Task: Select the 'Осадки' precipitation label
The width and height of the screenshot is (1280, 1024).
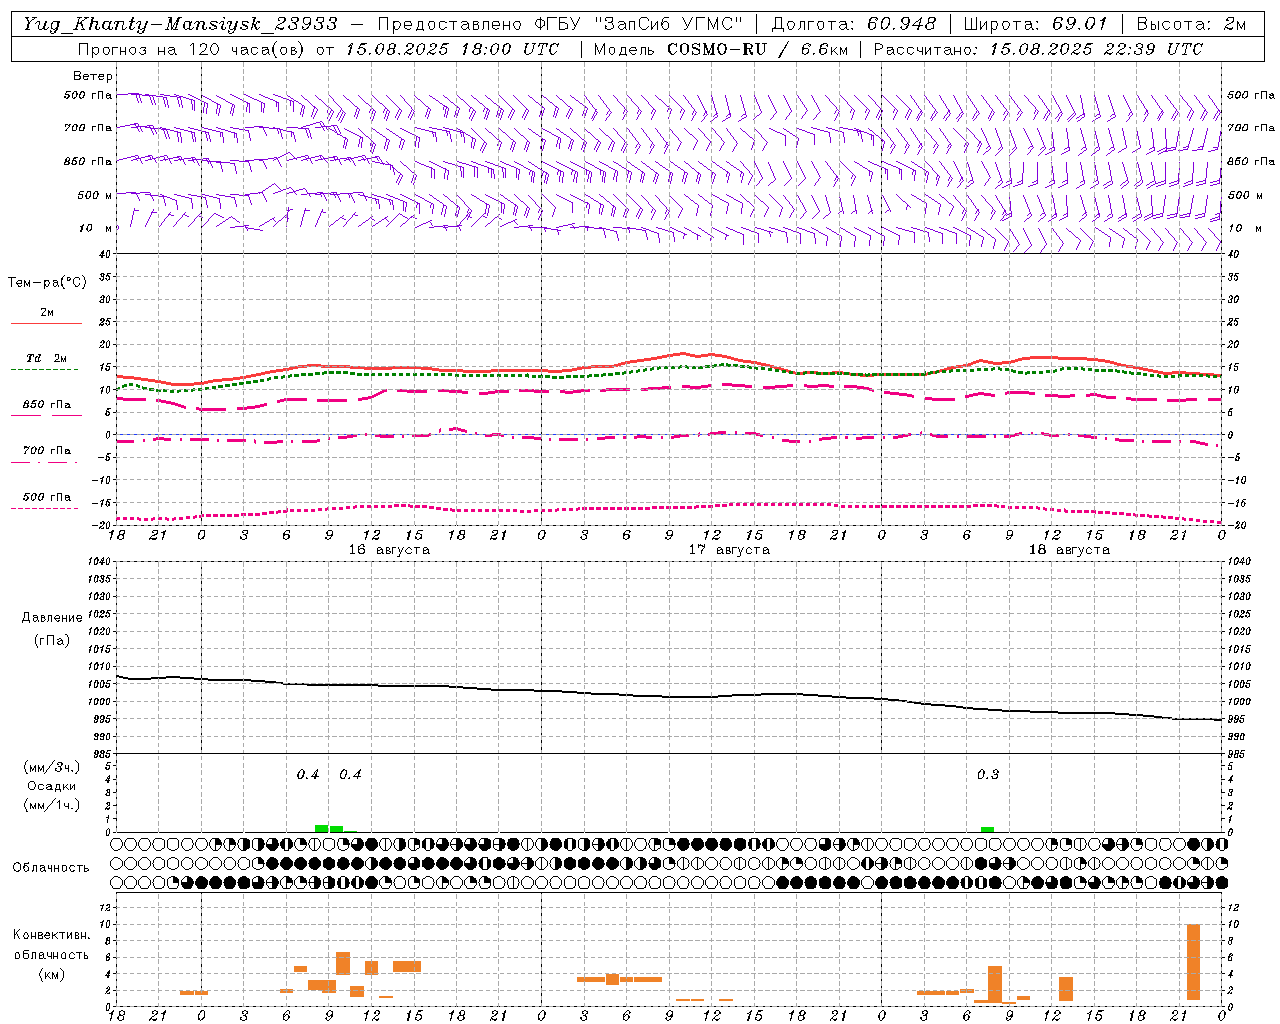Action: [51, 786]
